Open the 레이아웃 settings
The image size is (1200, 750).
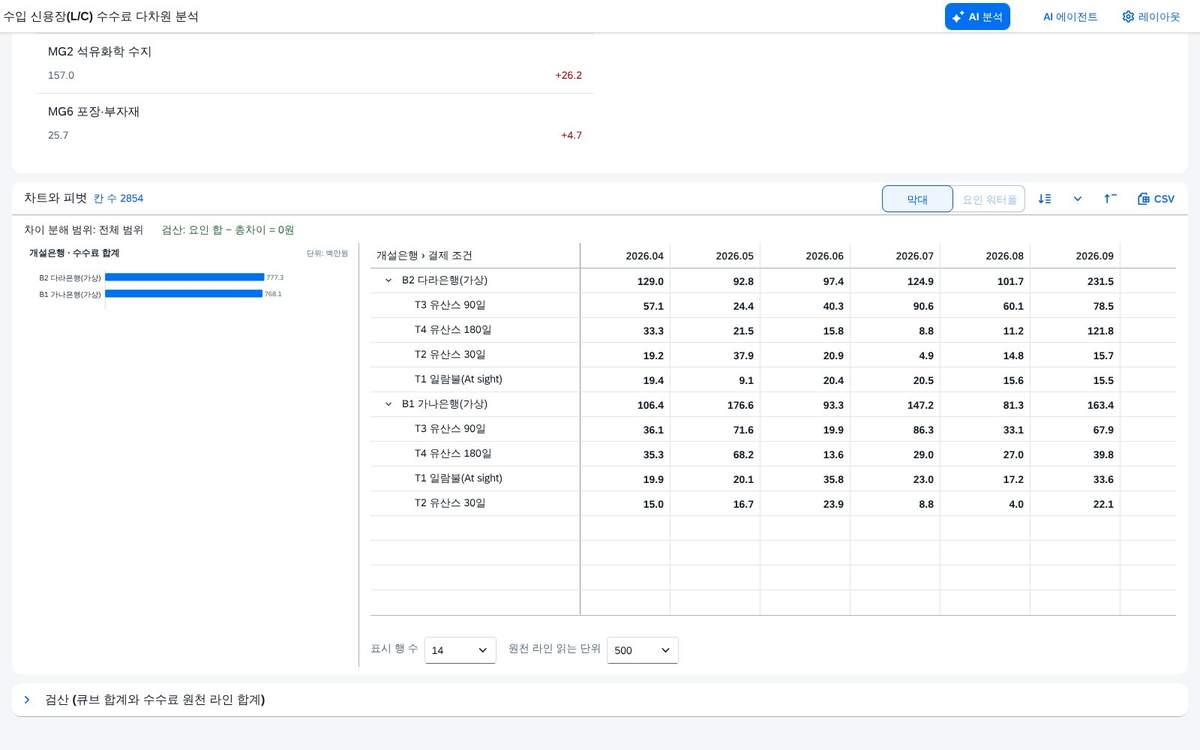pos(1151,16)
